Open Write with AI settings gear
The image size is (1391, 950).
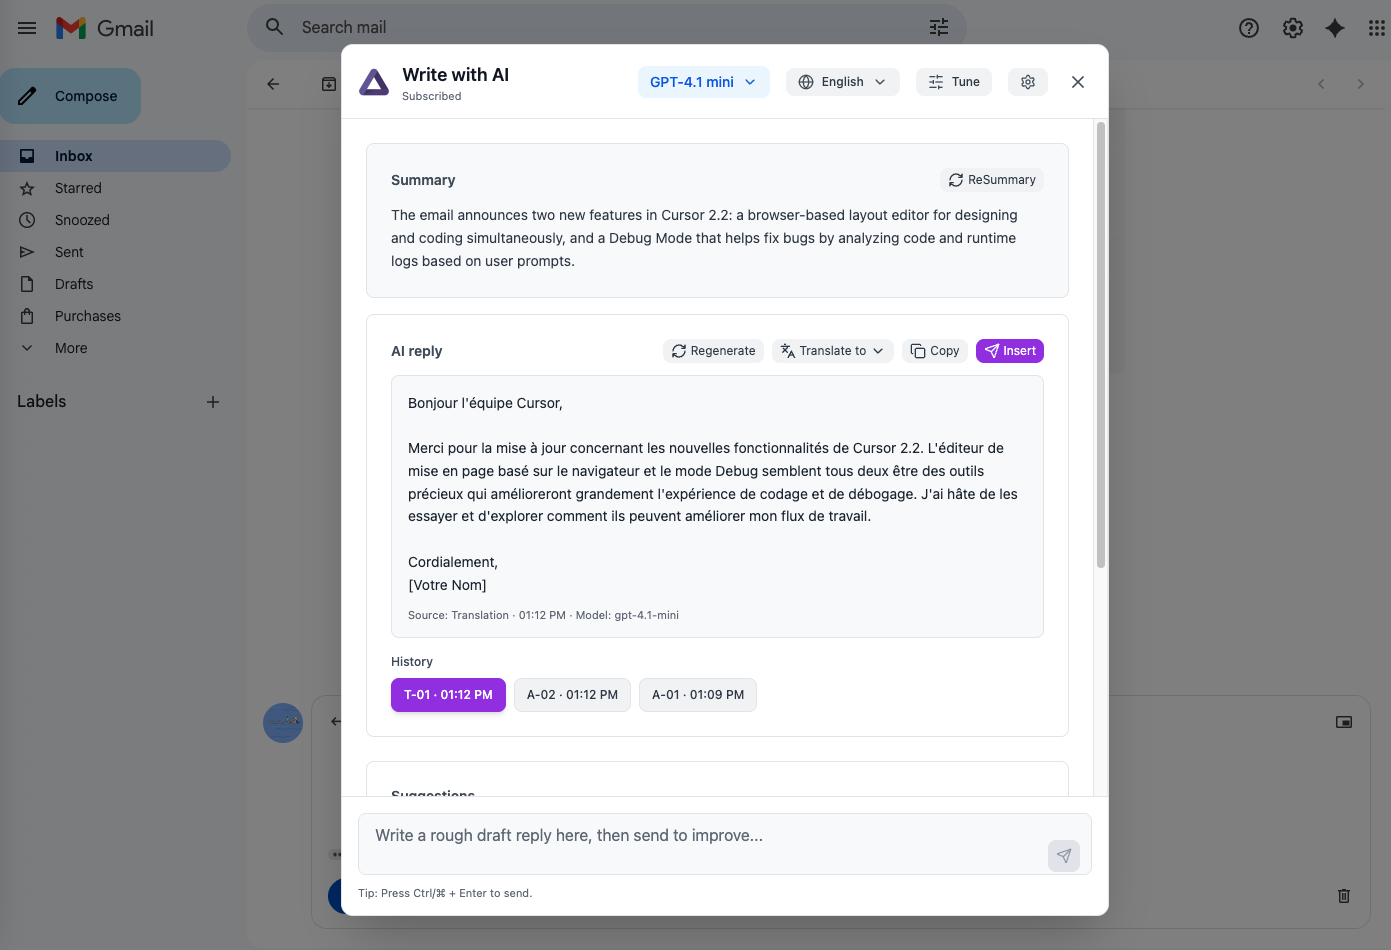pyautogui.click(x=1028, y=81)
